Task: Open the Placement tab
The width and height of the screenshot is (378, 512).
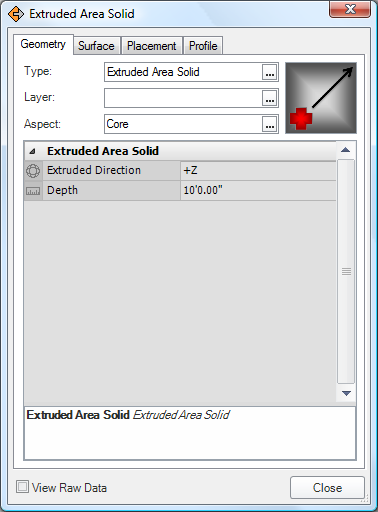Action: click(152, 46)
